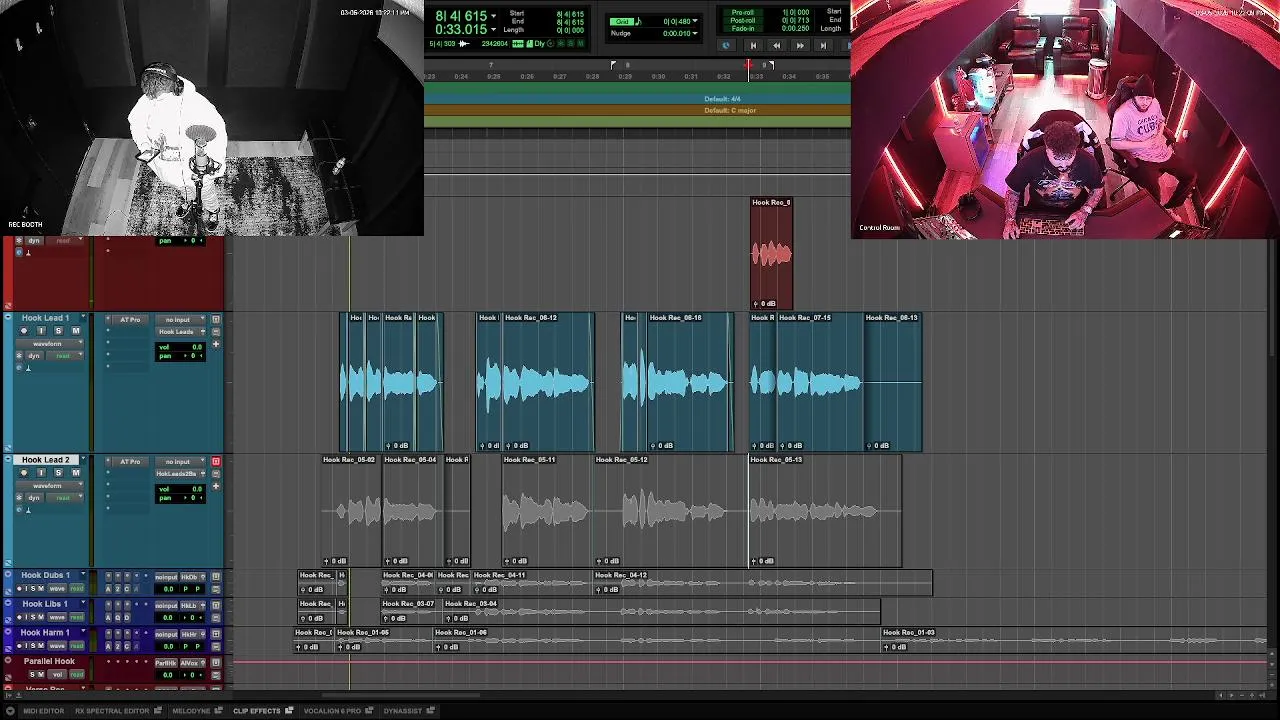This screenshot has height=720, width=1280.
Task: Mute the Parallel Hook track
Action: [41, 675]
